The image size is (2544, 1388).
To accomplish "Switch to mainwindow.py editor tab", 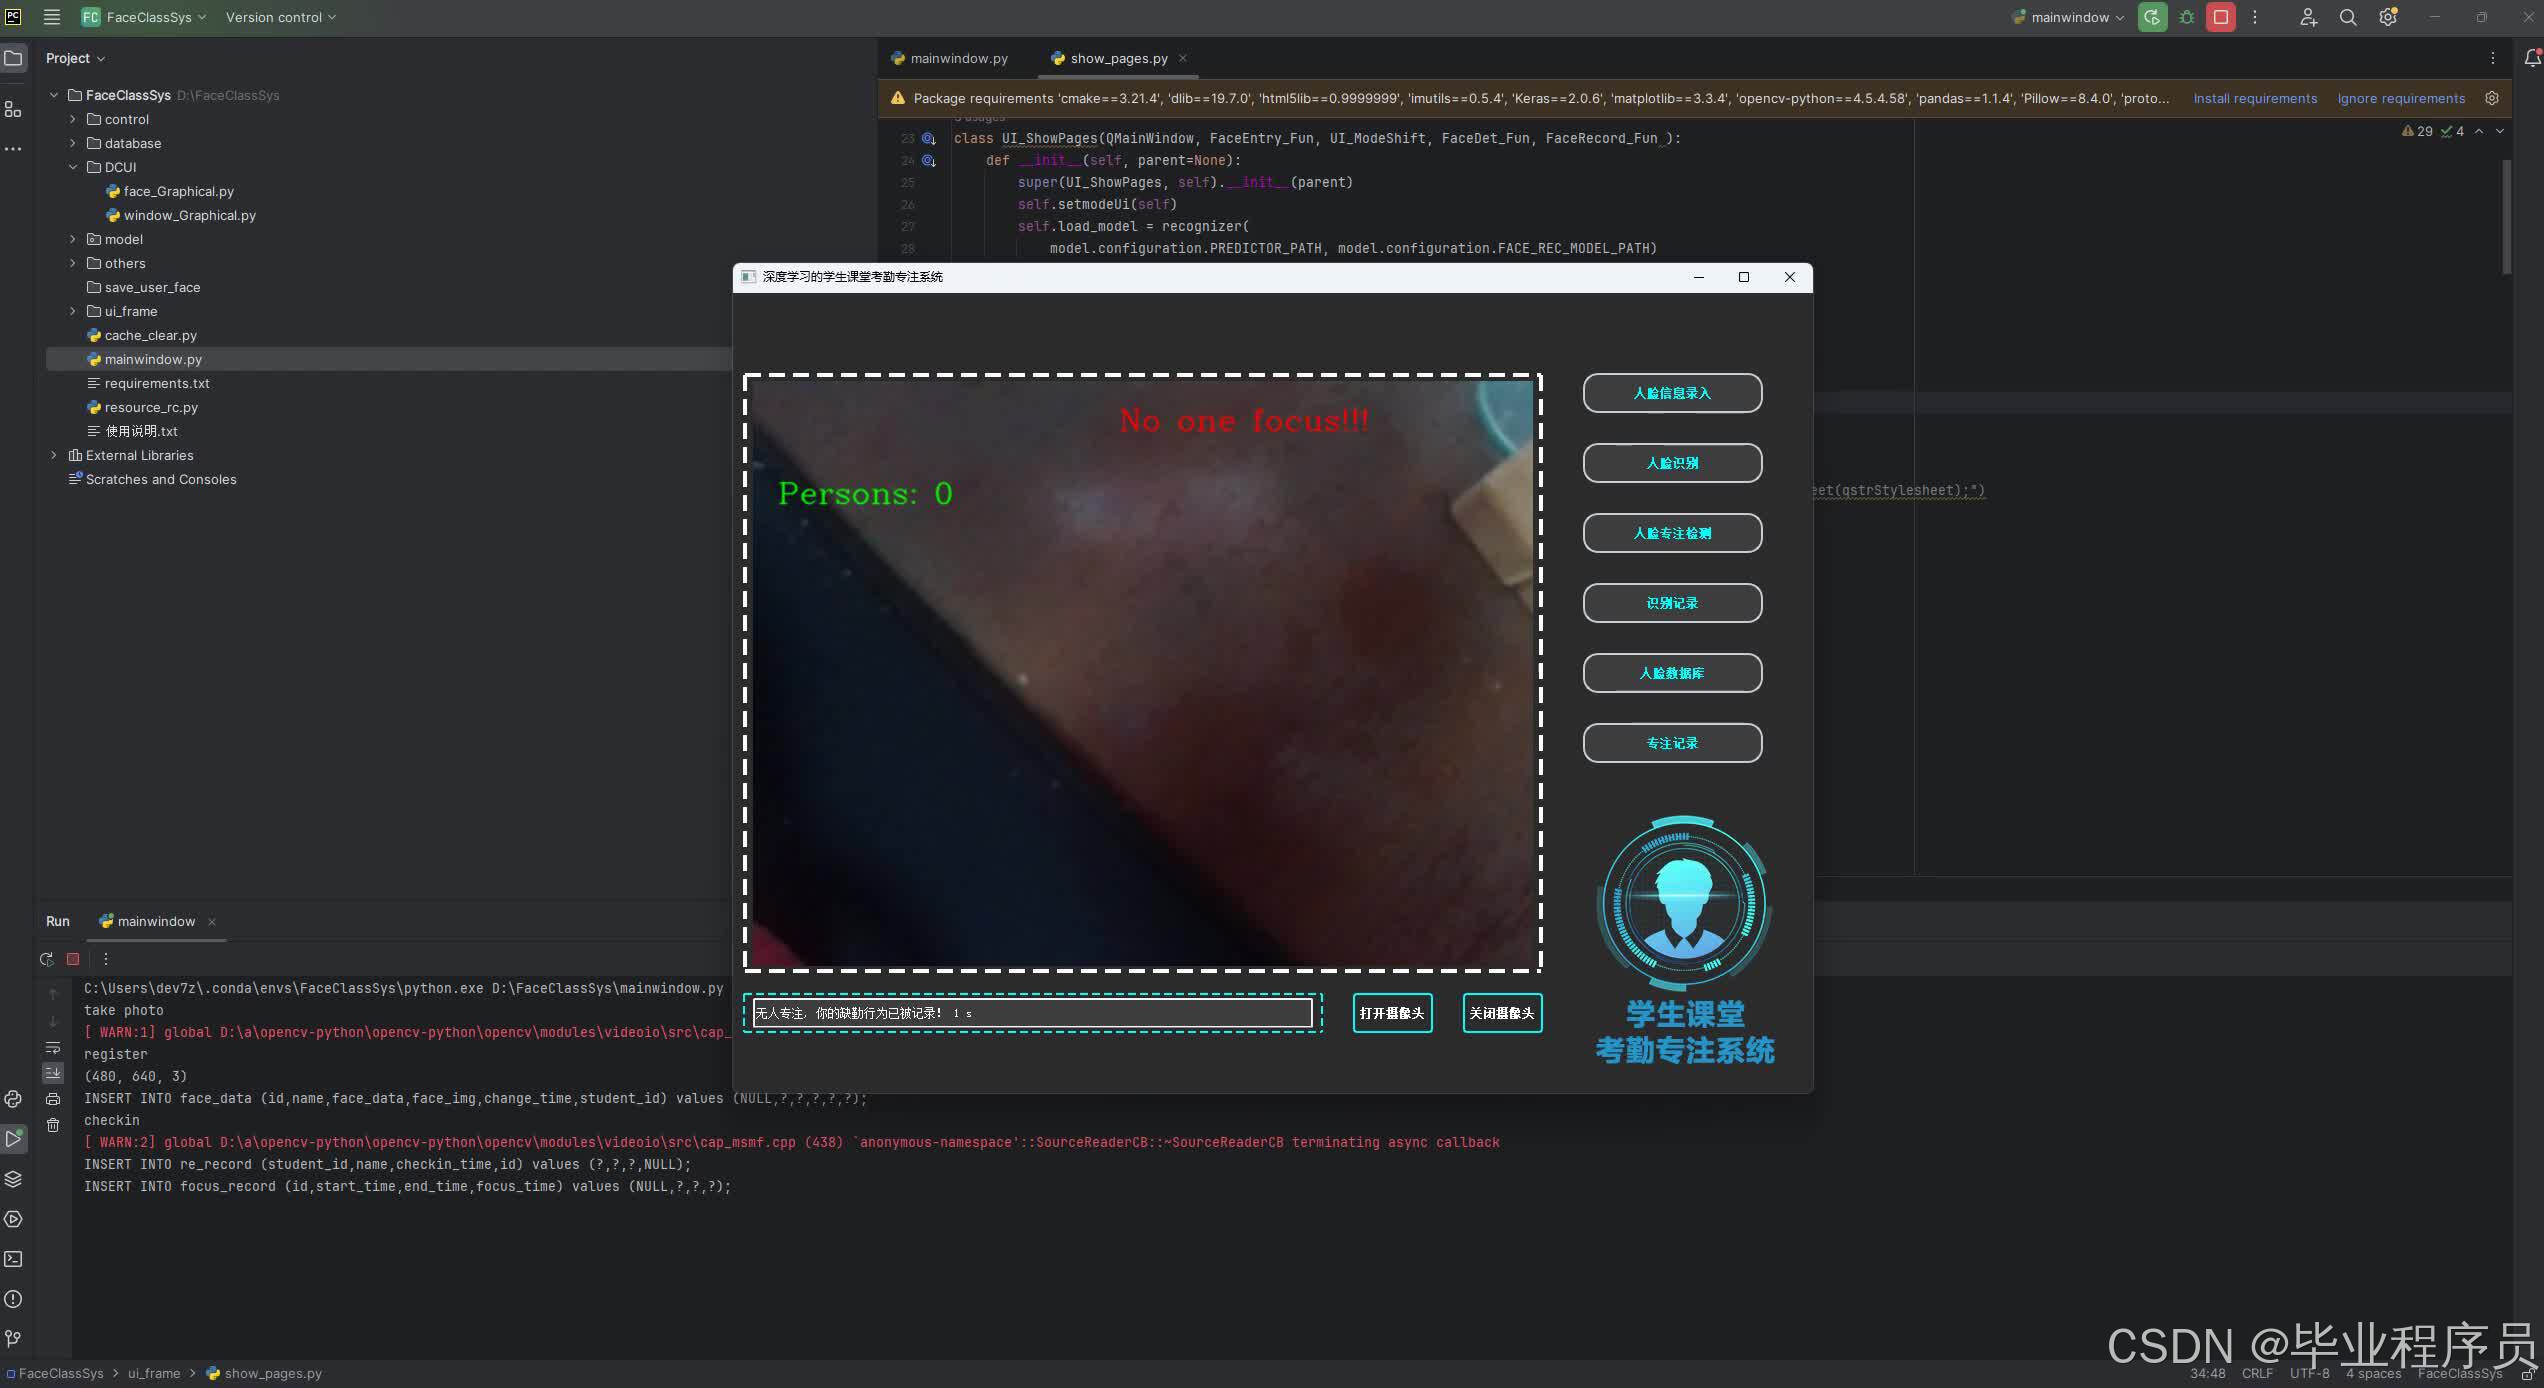I will [950, 58].
